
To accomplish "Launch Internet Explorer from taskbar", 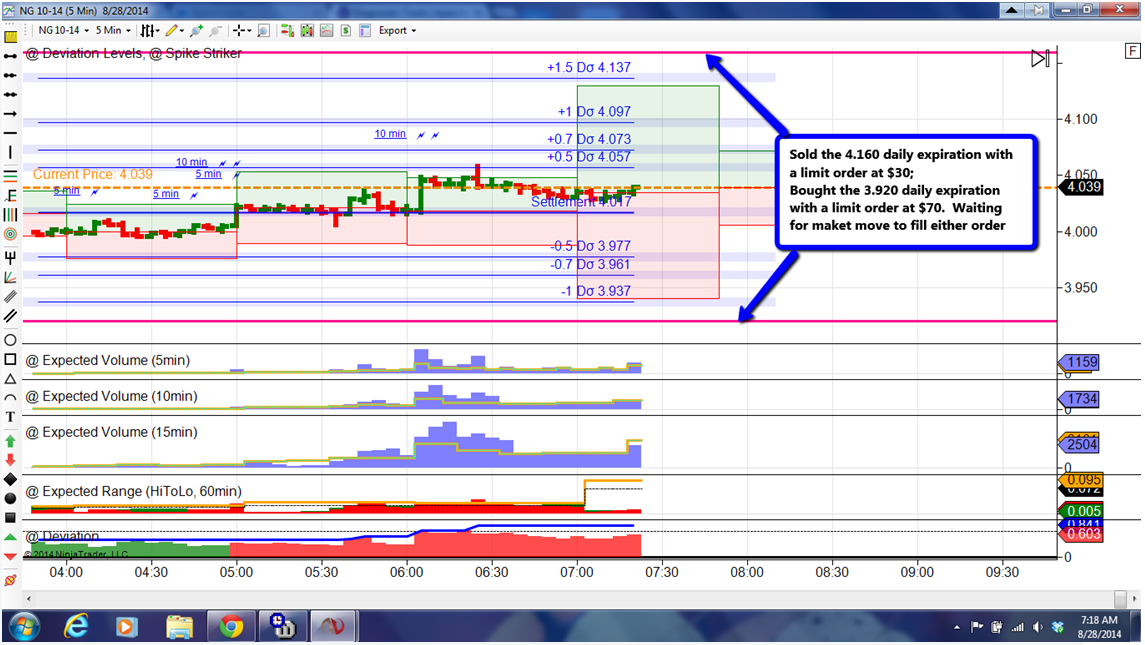I will [x=76, y=627].
